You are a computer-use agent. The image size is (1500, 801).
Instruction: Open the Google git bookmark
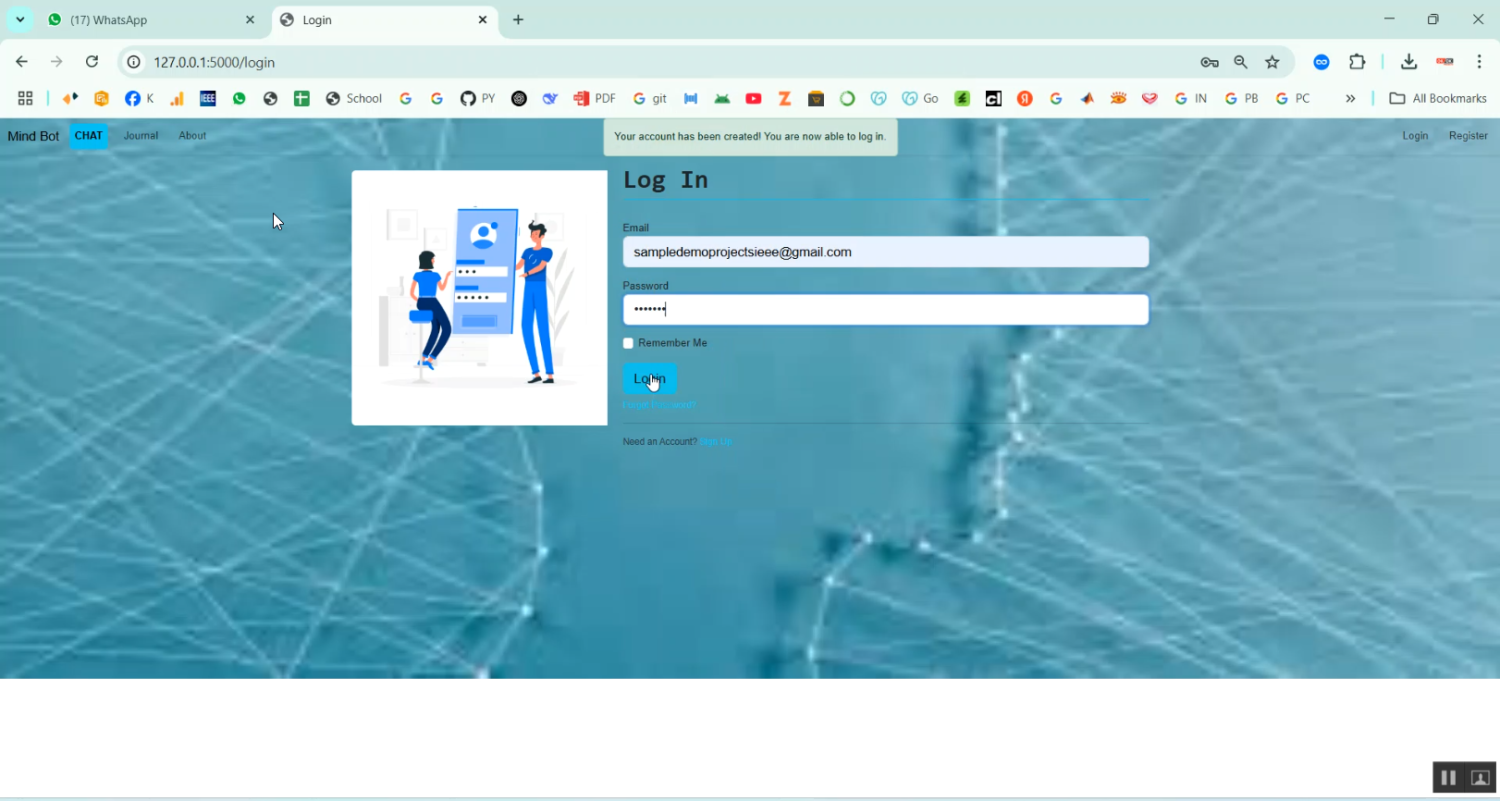(650, 98)
